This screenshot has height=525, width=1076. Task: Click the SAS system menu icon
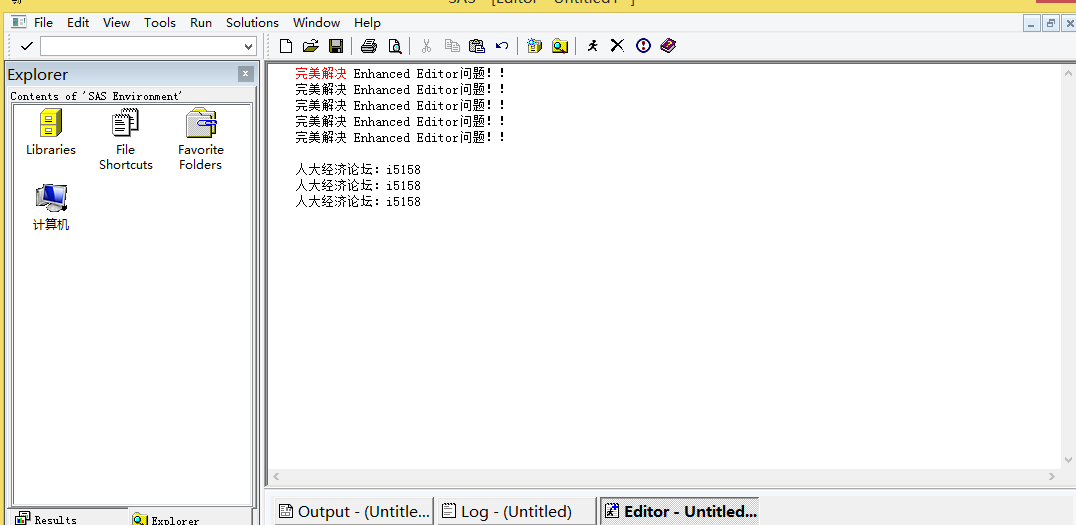click(19, 23)
